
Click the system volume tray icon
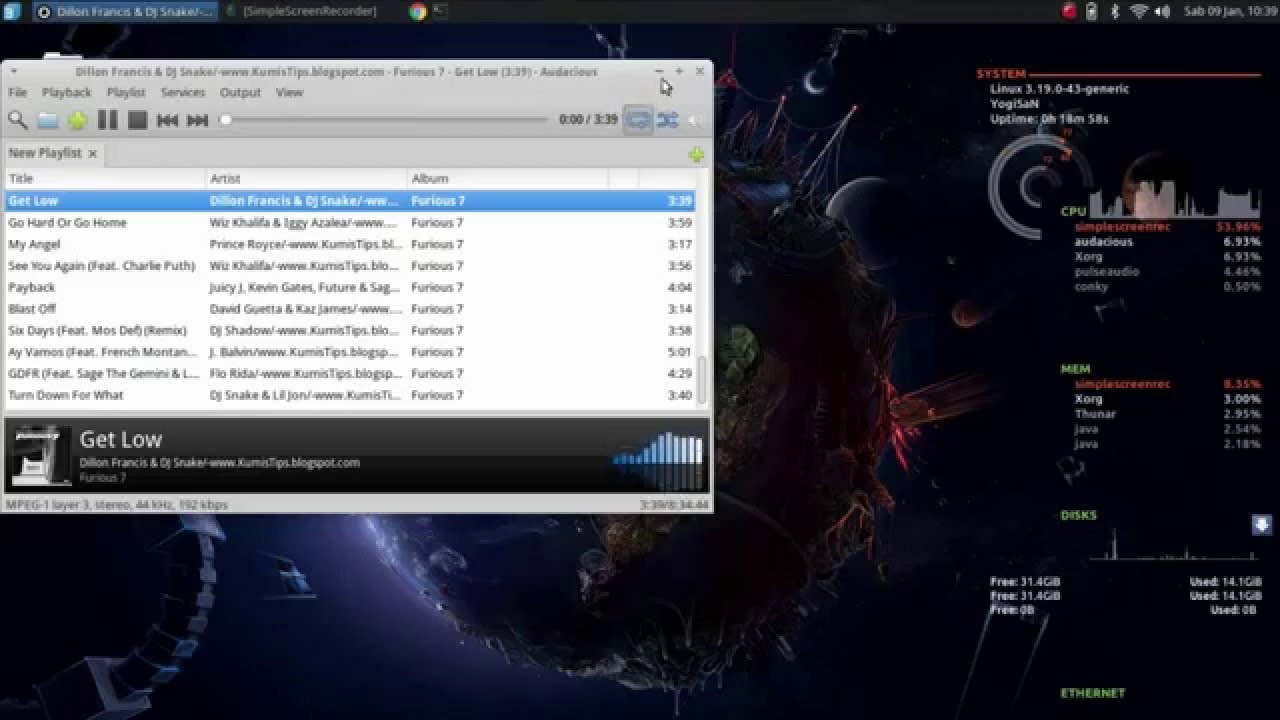tap(1162, 11)
